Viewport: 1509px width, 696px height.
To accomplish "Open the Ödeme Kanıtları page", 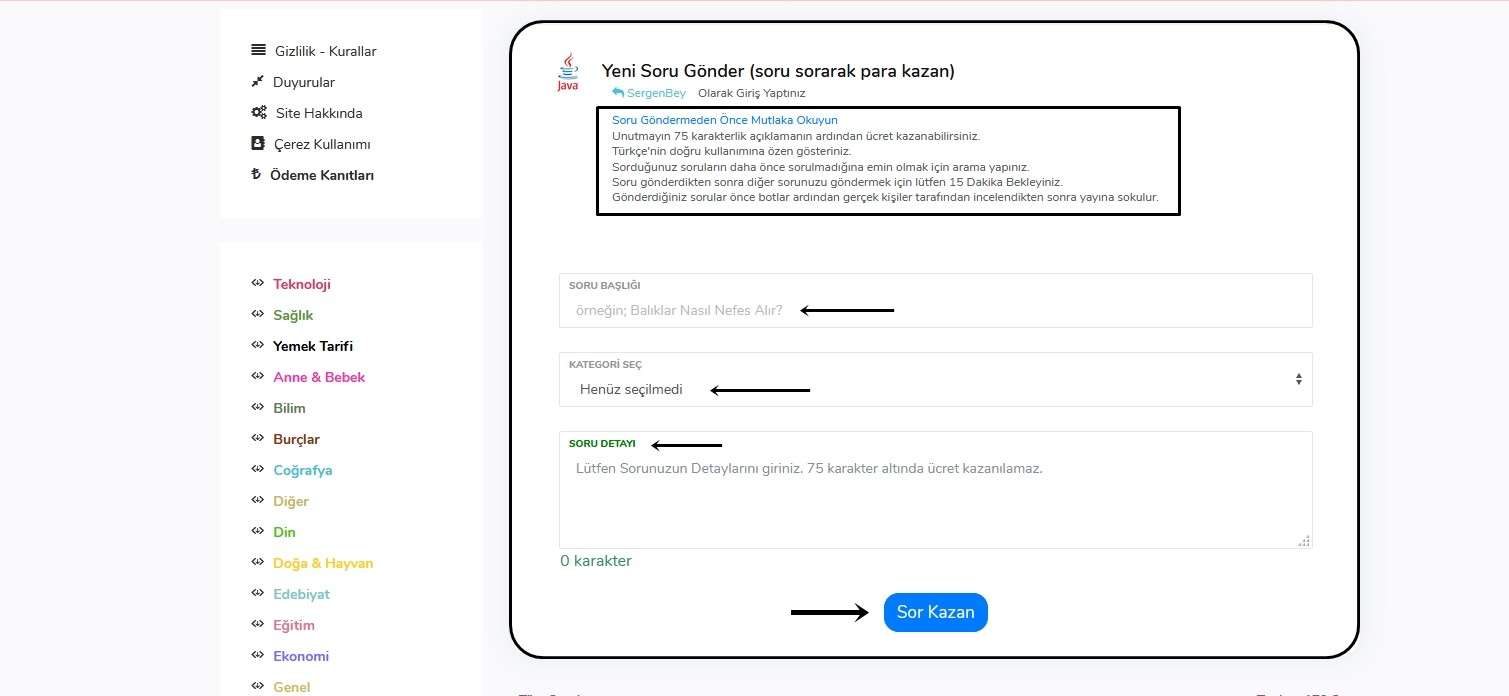I will [x=322, y=175].
